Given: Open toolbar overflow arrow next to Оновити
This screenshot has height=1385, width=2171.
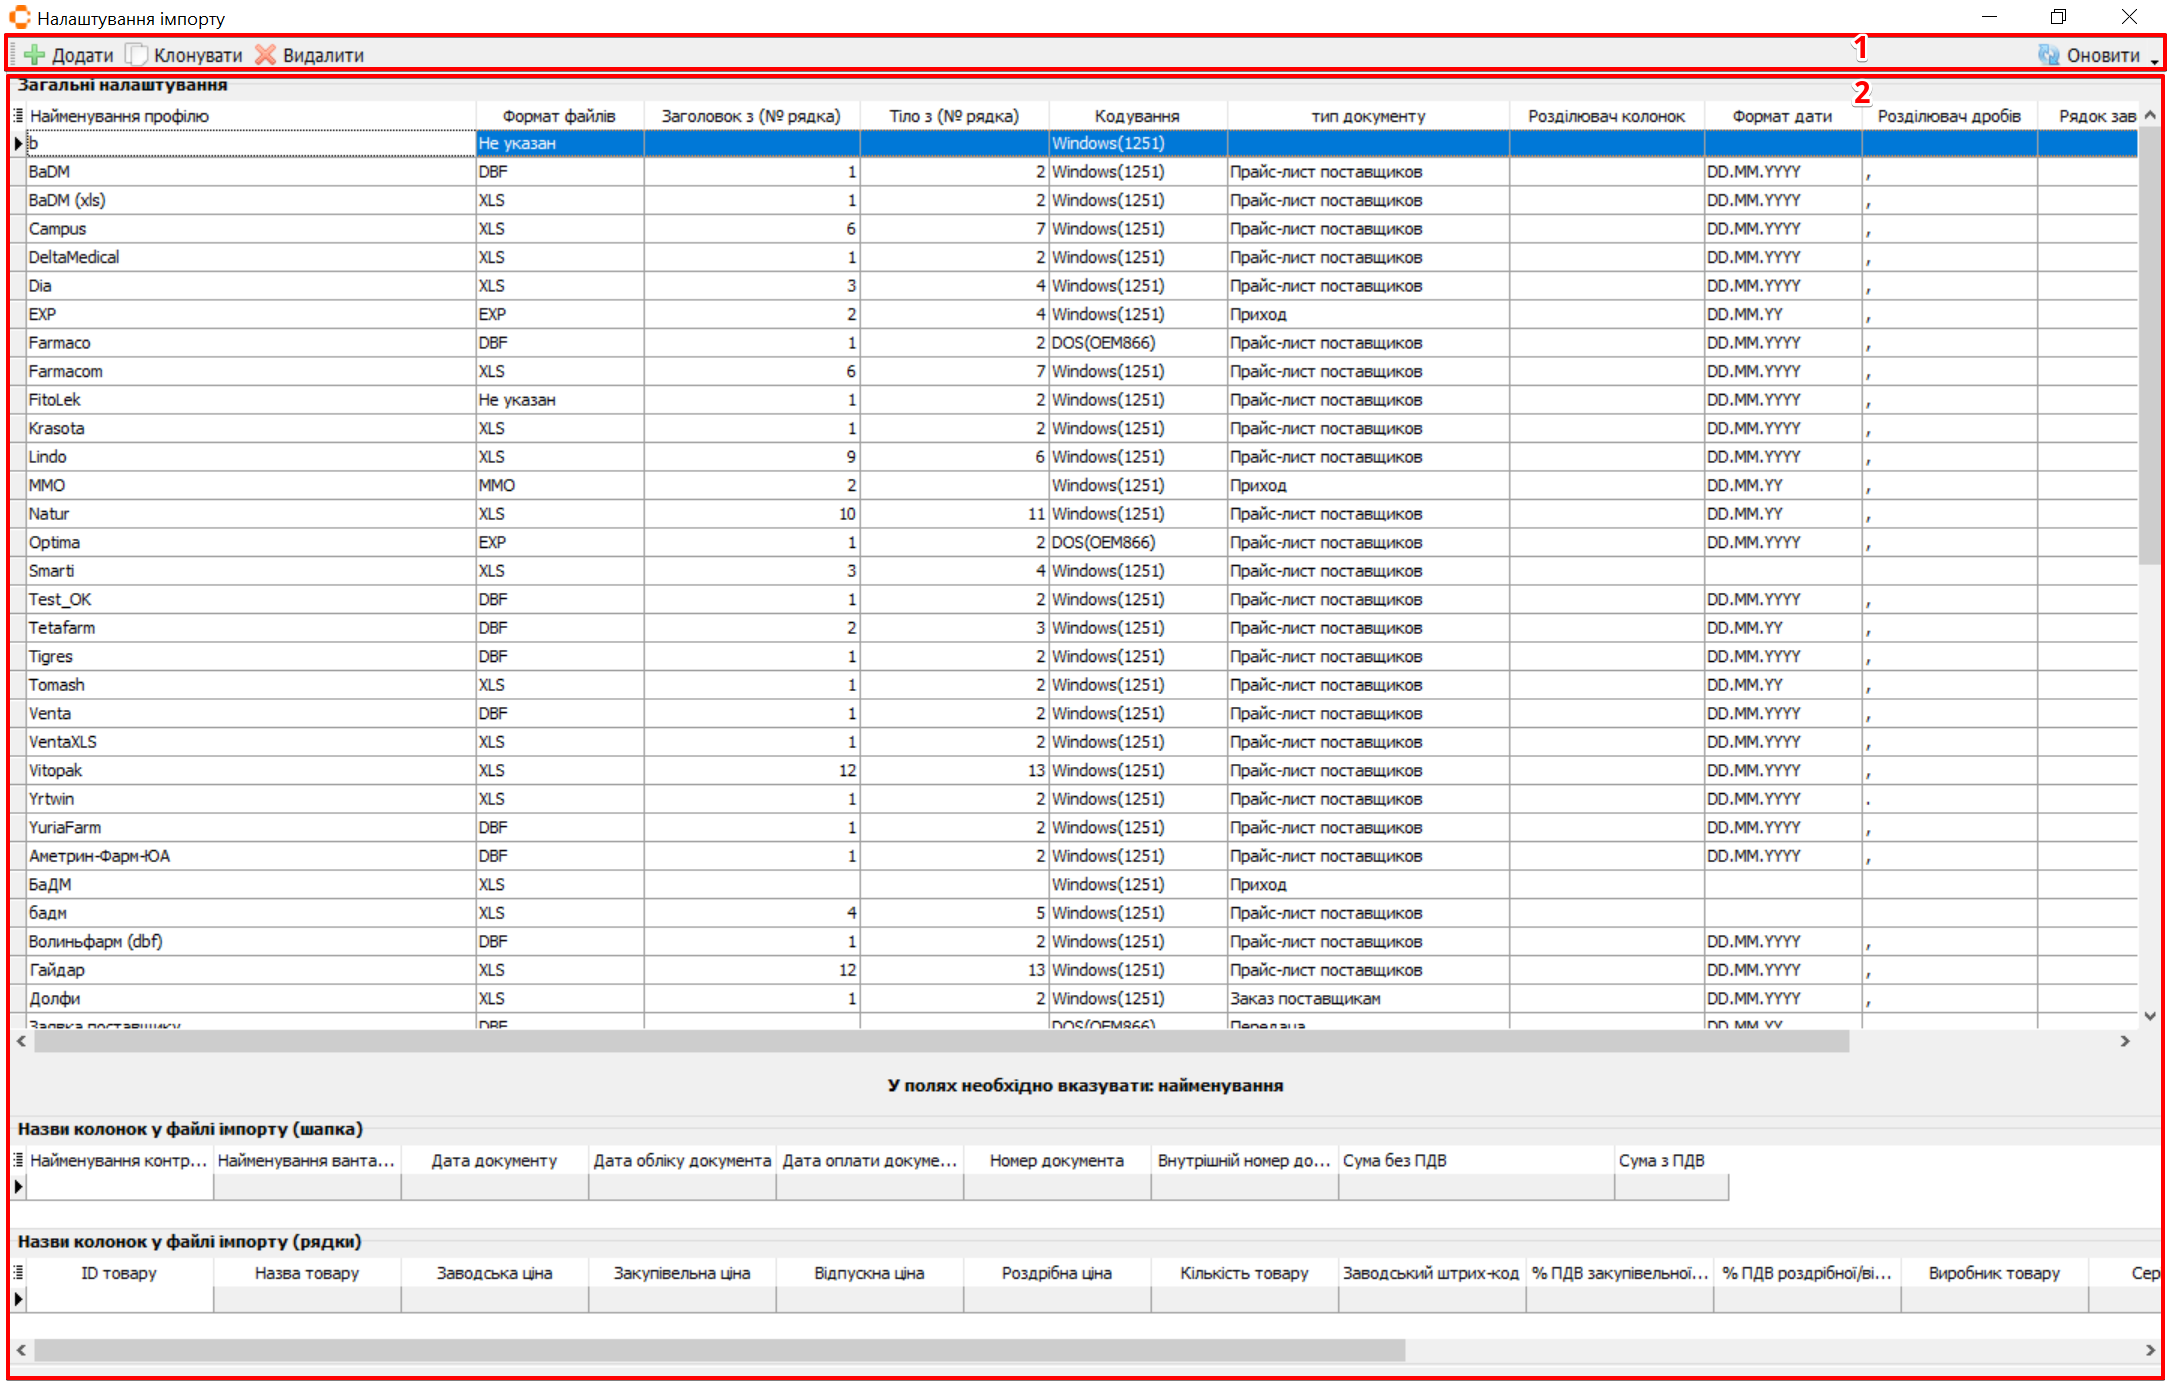Looking at the screenshot, I should [2154, 61].
